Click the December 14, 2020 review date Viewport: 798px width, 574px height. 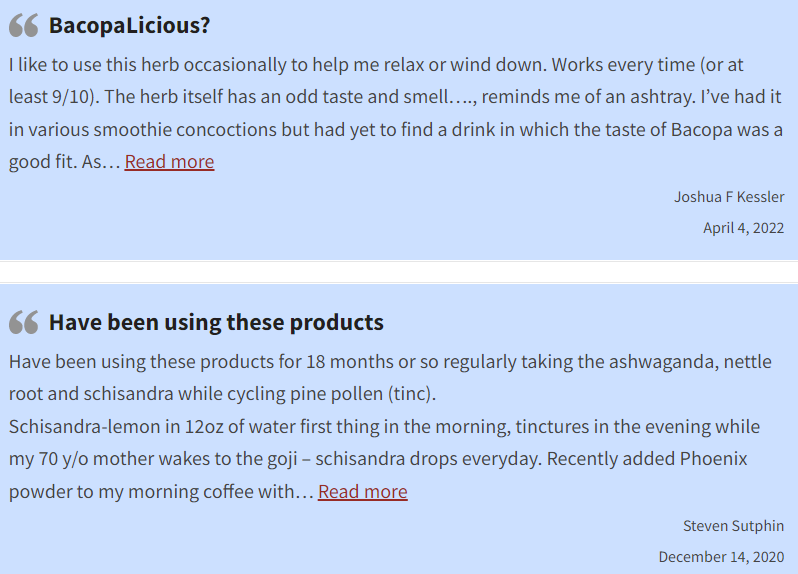(721, 557)
